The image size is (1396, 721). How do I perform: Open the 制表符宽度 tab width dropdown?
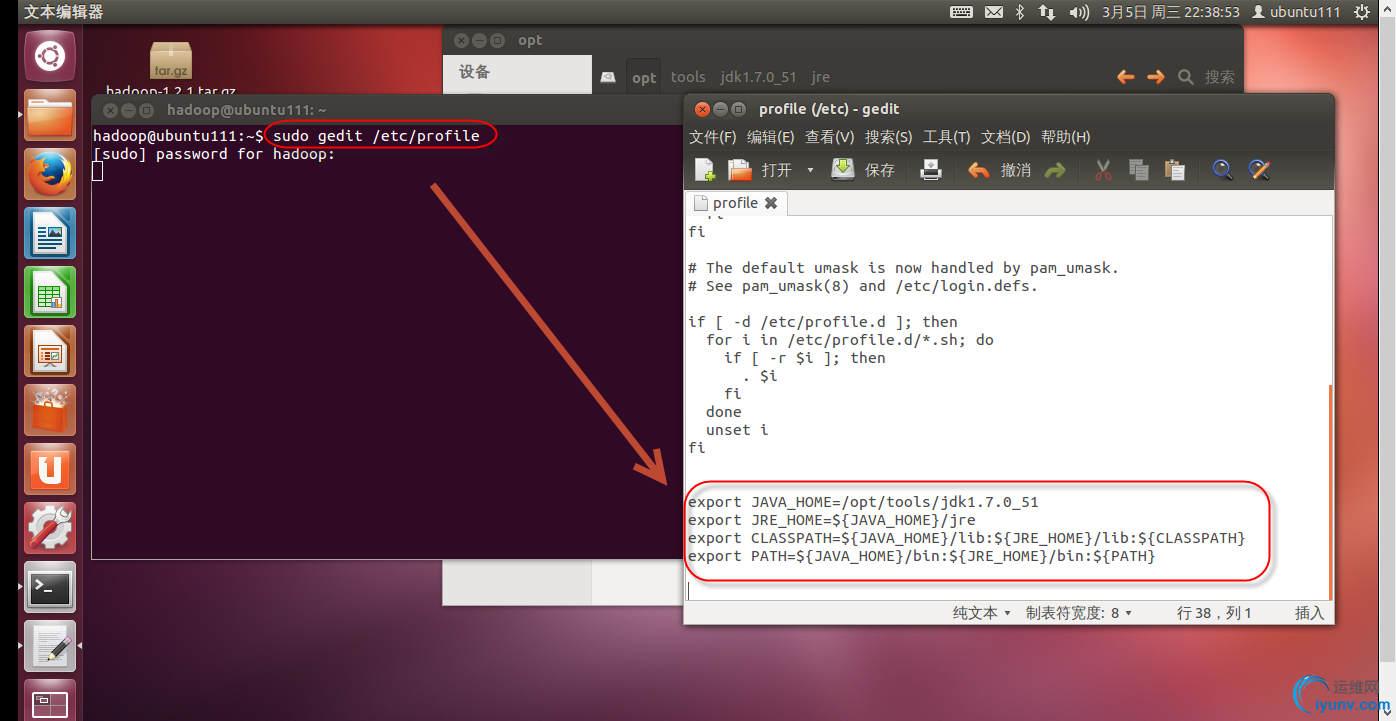point(1079,613)
